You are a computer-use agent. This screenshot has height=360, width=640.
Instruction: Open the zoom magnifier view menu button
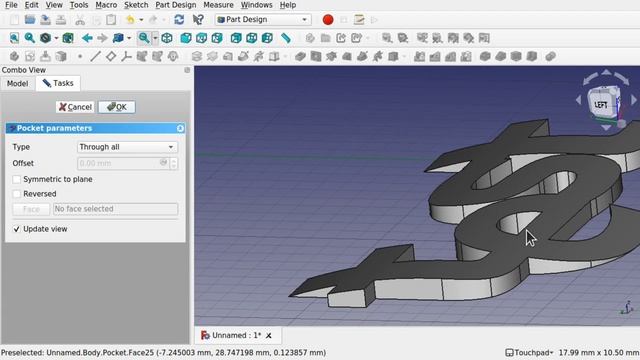click(144, 38)
